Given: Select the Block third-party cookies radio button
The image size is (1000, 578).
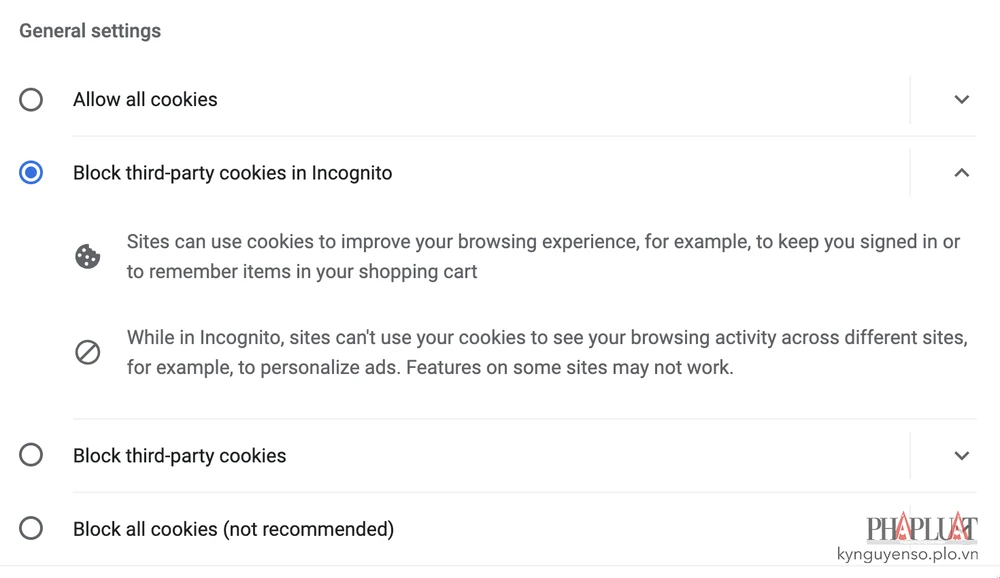Looking at the screenshot, I should pyautogui.click(x=31, y=455).
